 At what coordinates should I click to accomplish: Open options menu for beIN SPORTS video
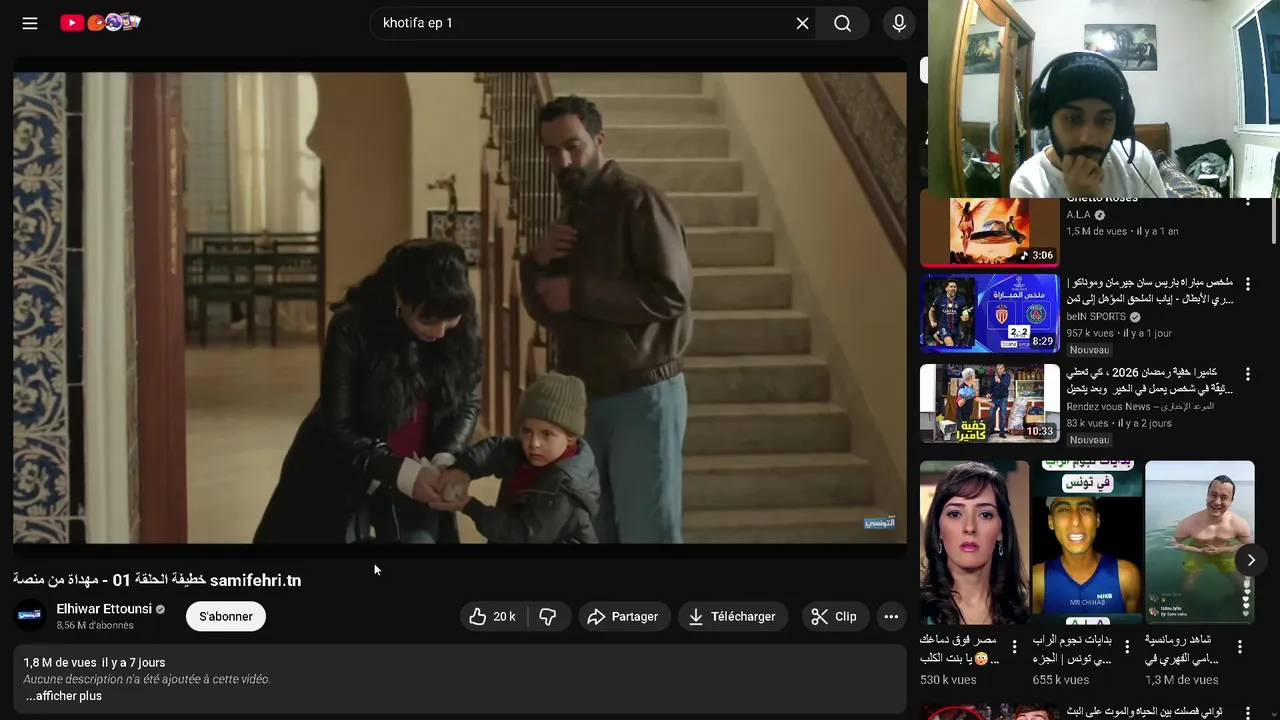click(1247, 284)
